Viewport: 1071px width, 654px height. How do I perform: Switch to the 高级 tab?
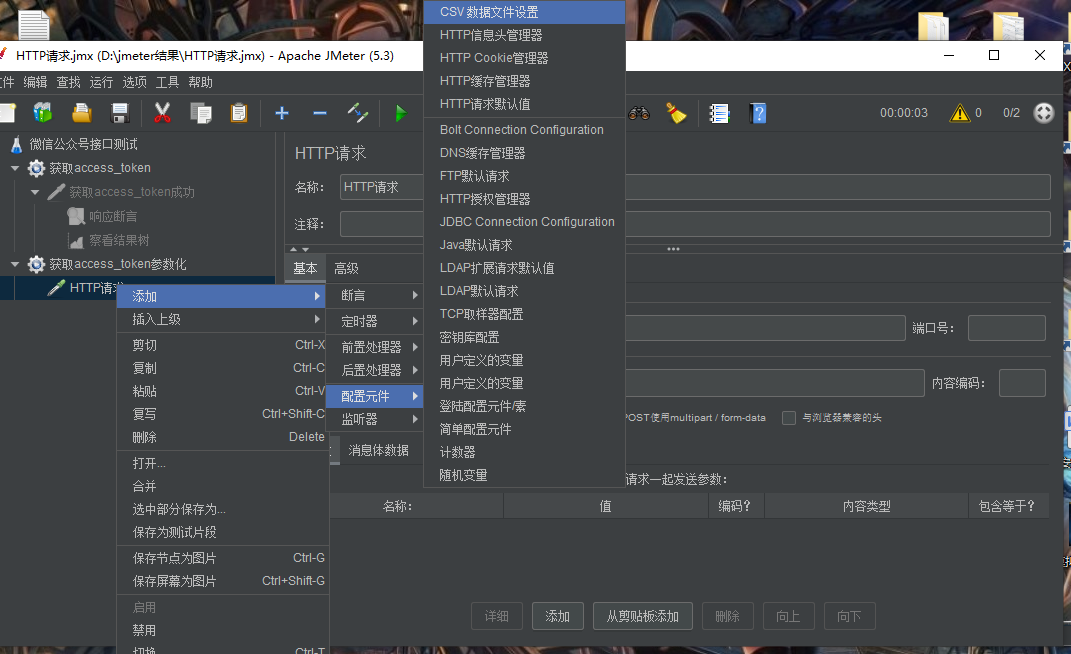(346, 269)
